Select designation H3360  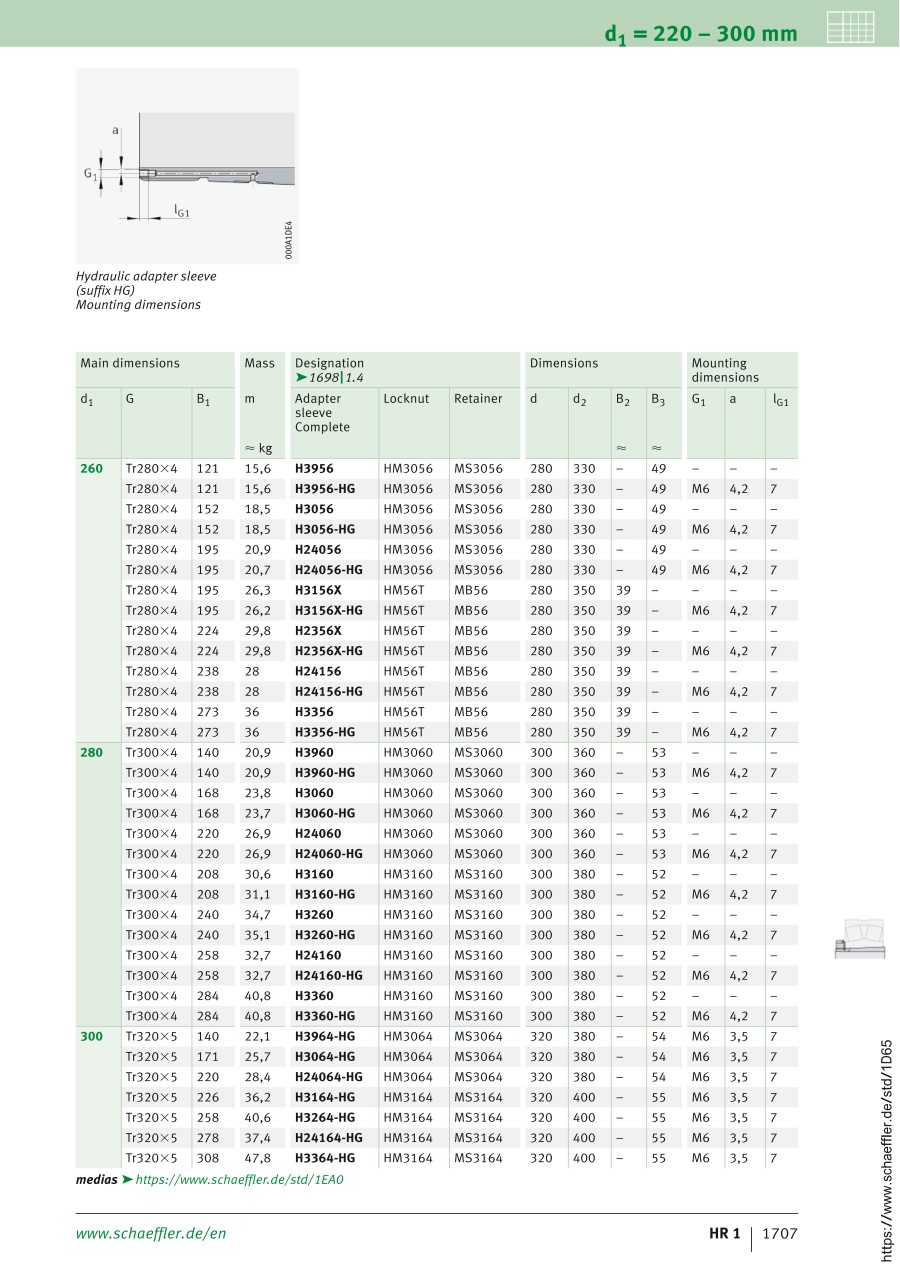pyautogui.click(x=315, y=996)
